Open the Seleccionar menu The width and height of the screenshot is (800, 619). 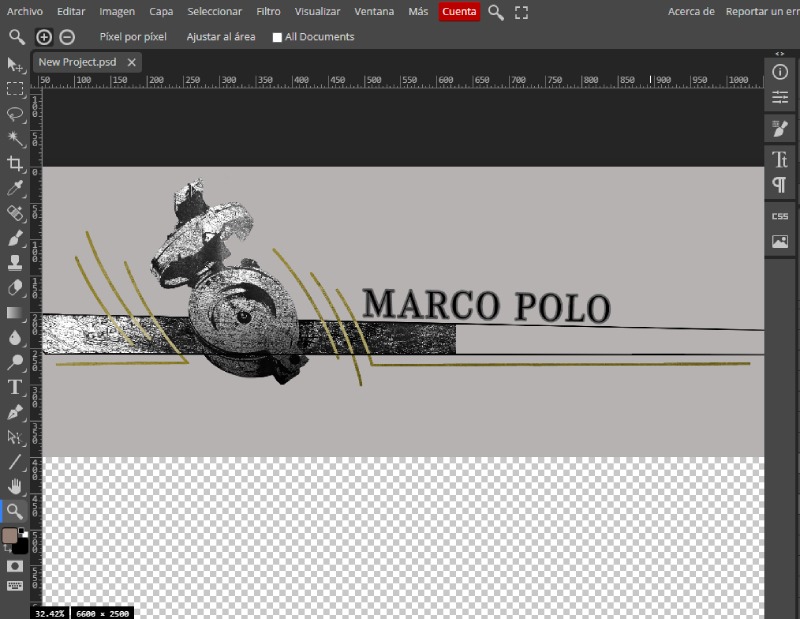(214, 11)
